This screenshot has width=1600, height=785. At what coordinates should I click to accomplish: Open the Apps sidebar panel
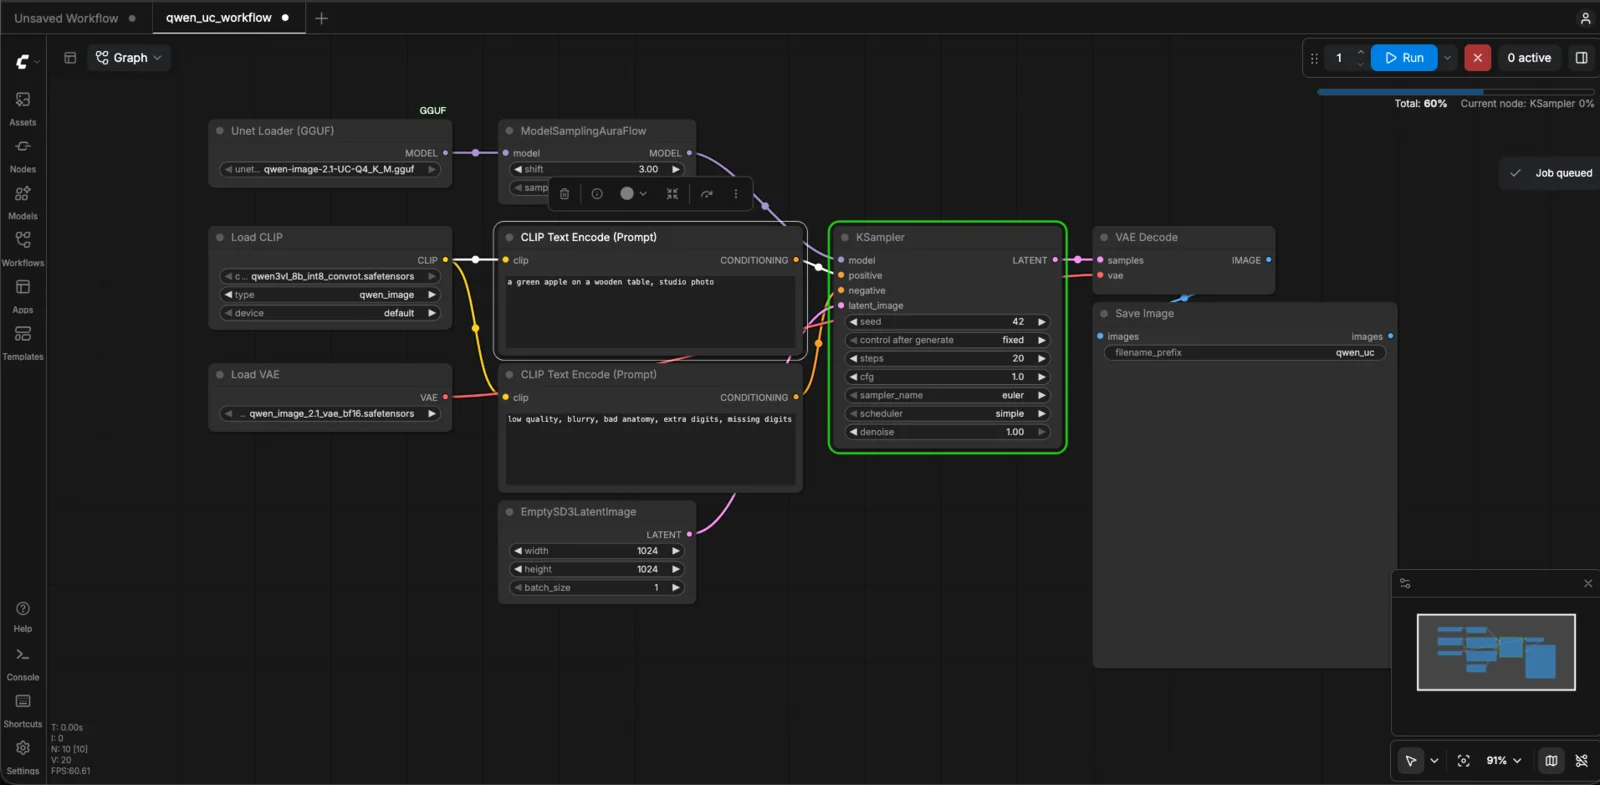23,297
